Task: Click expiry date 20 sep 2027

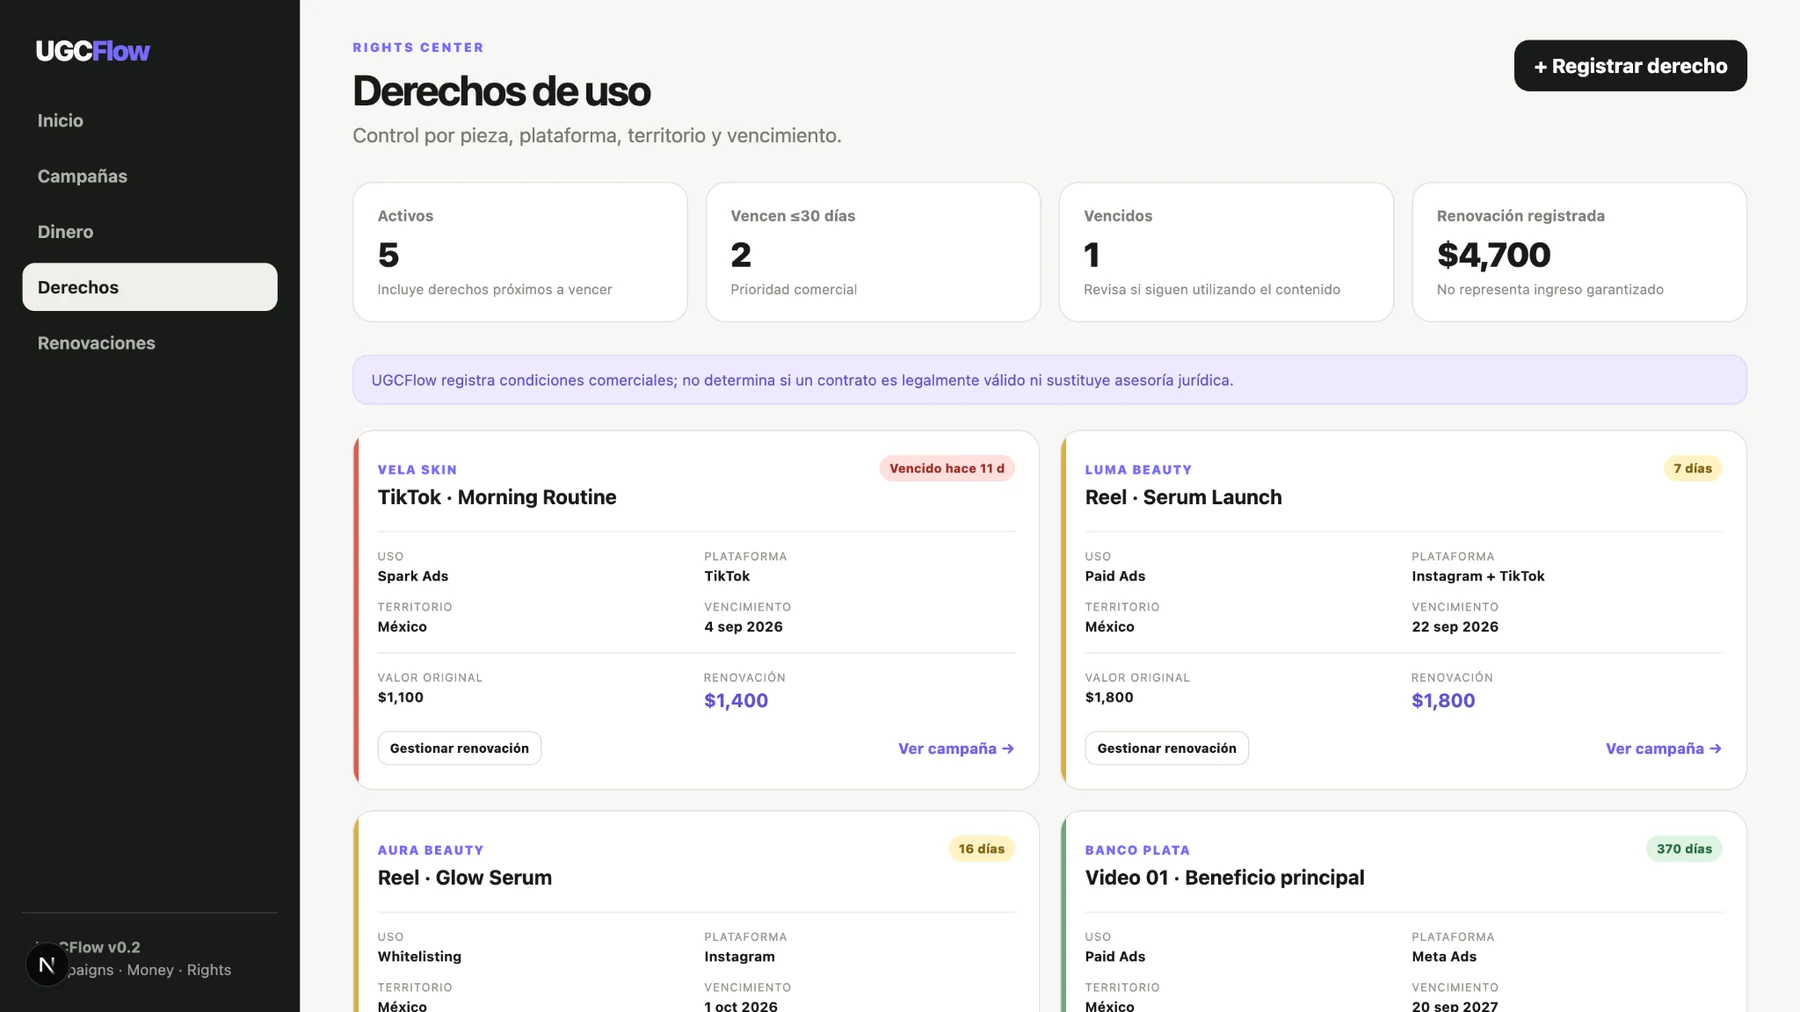Action: point(1455,1006)
